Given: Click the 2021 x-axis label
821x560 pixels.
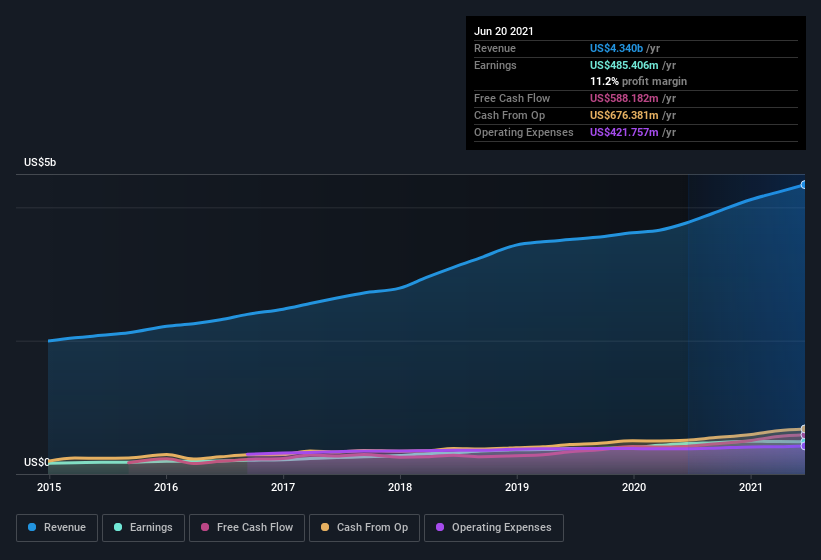Looking at the screenshot, I should [751, 487].
